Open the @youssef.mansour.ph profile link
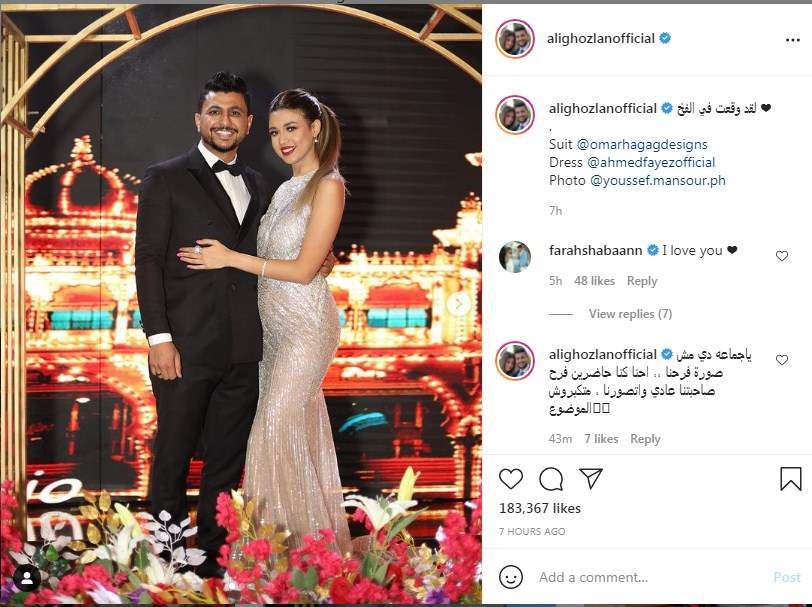Viewport: 812px width, 607px height. [657, 181]
